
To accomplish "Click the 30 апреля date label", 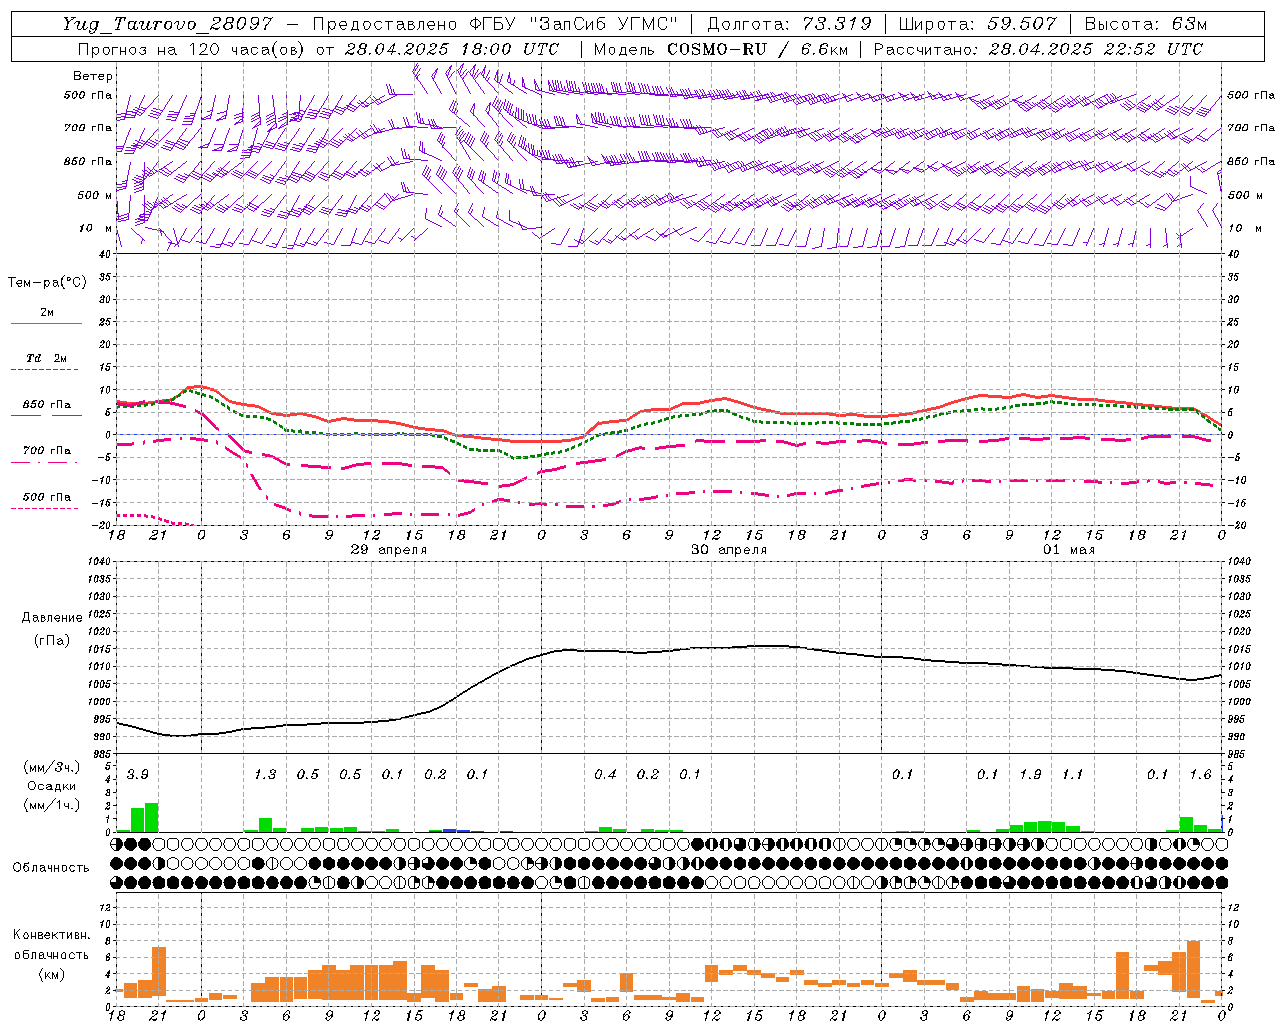I will click(x=729, y=550).
